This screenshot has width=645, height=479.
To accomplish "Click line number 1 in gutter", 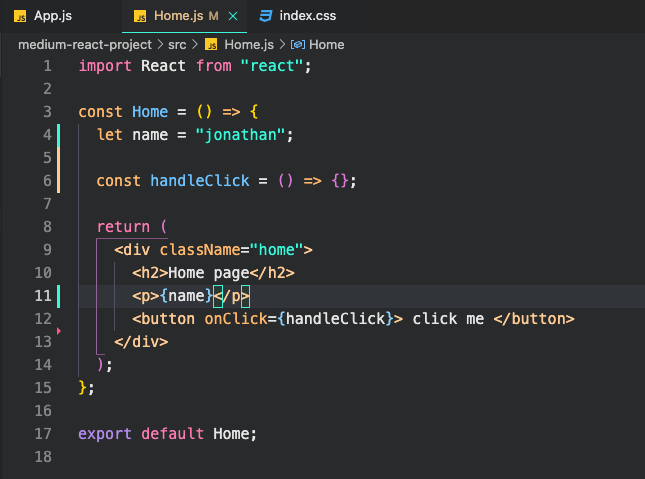I will coord(47,66).
